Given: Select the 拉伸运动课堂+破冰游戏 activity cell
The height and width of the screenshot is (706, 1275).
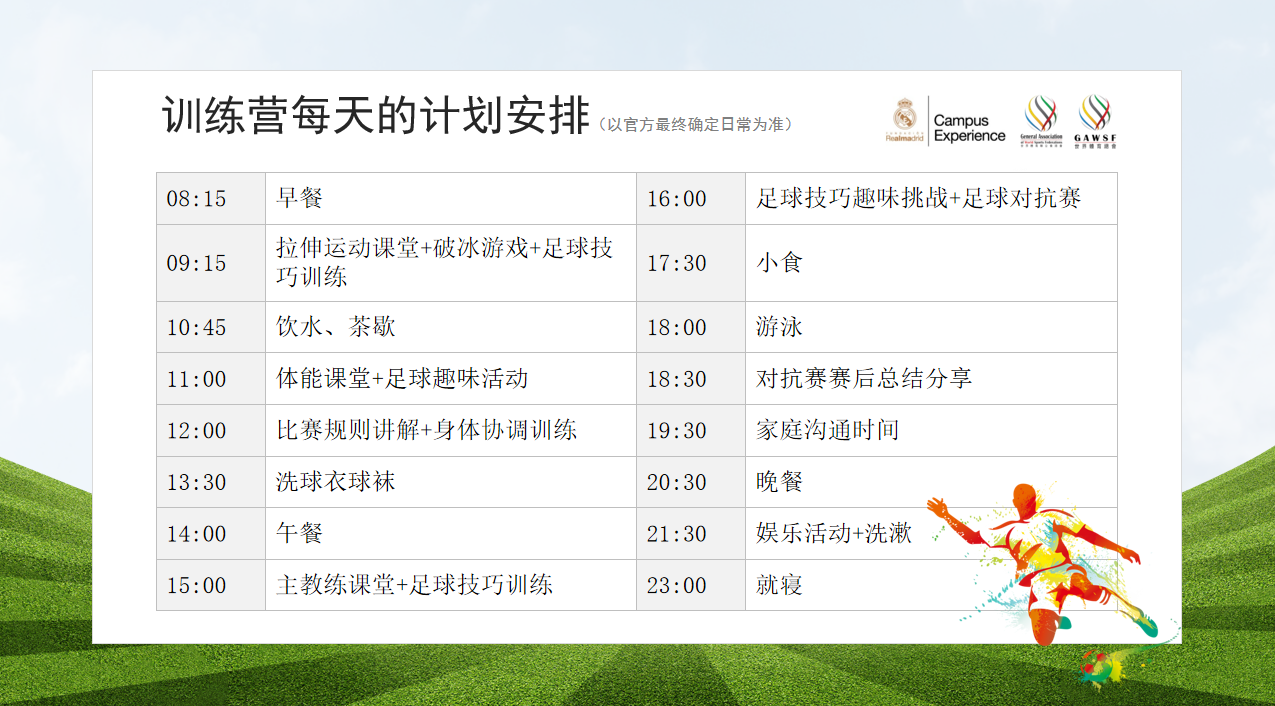Looking at the screenshot, I should [450, 263].
